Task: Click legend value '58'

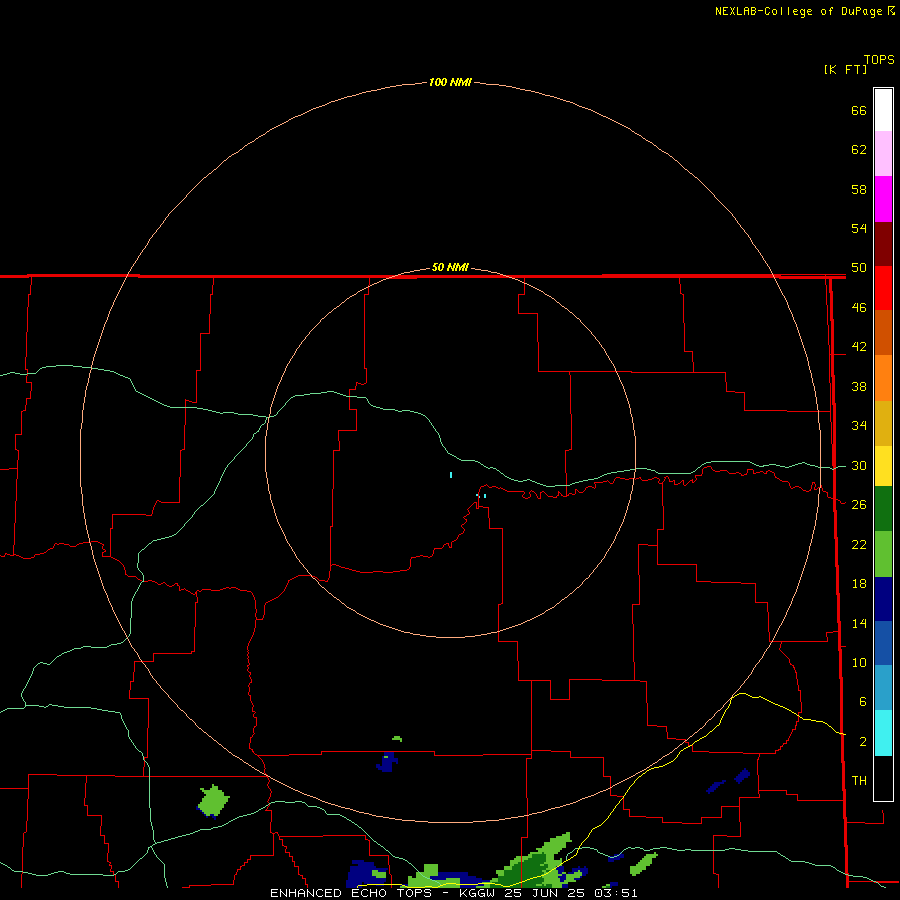Action: pos(859,189)
